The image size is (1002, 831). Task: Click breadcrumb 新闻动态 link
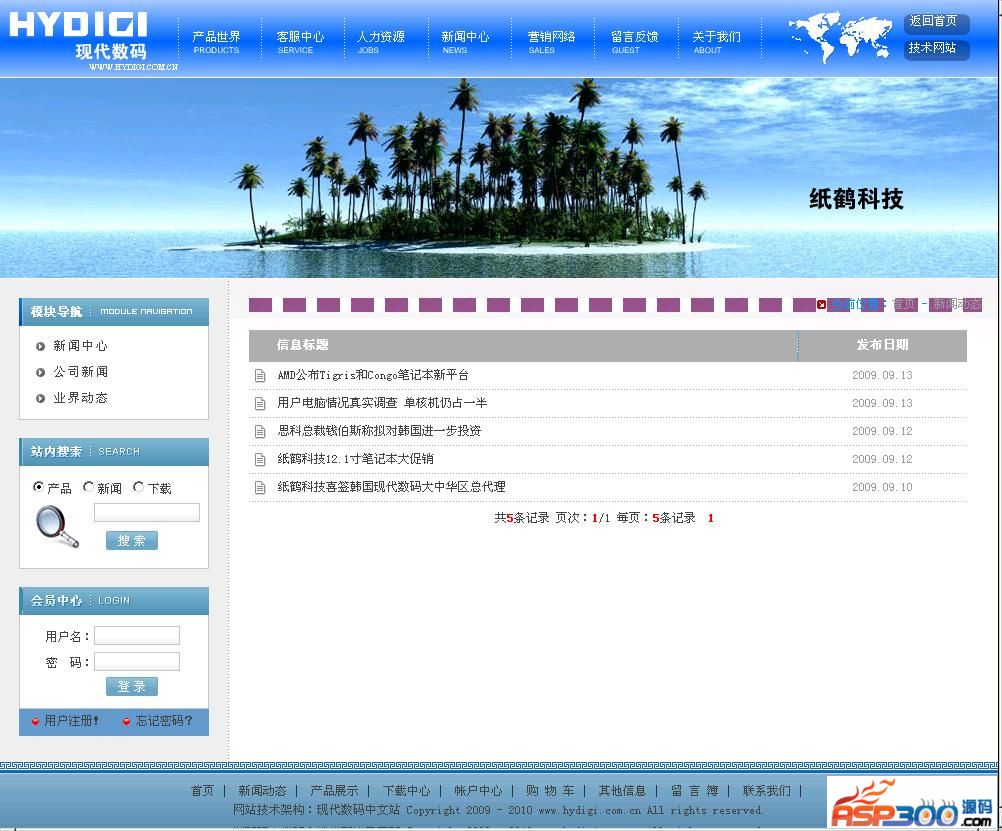point(956,304)
